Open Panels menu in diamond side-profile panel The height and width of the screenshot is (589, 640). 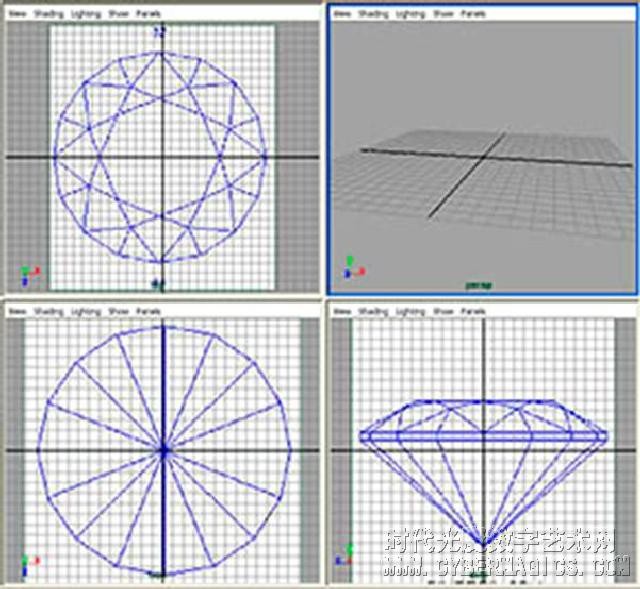pyautogui.click(x=473, y=311)
